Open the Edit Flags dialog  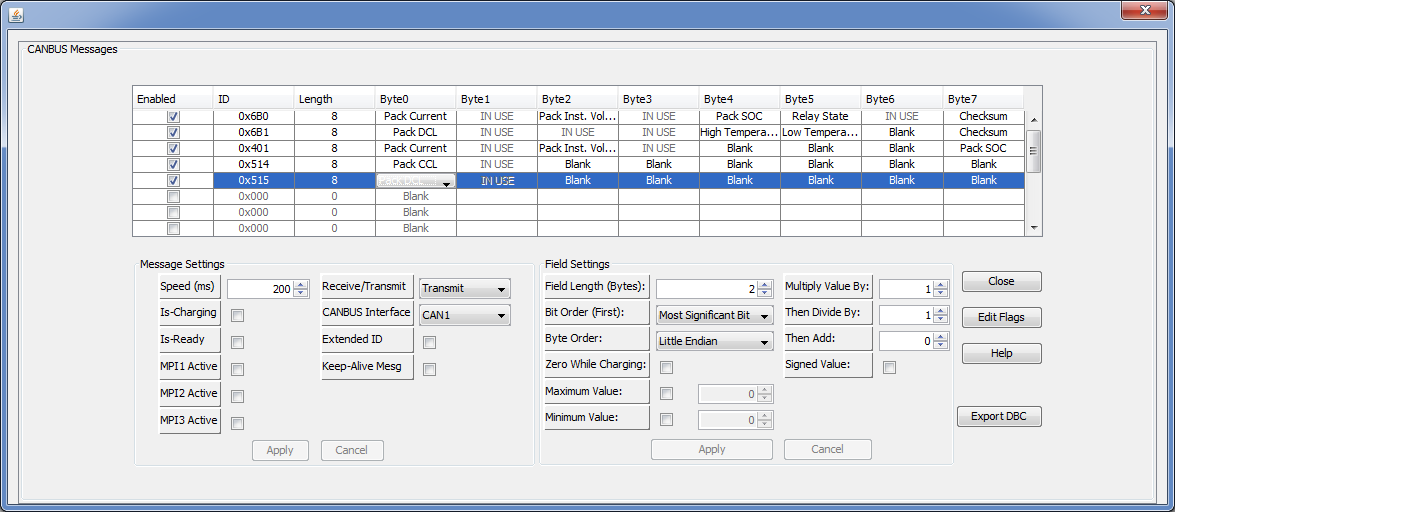(1001, 318)
